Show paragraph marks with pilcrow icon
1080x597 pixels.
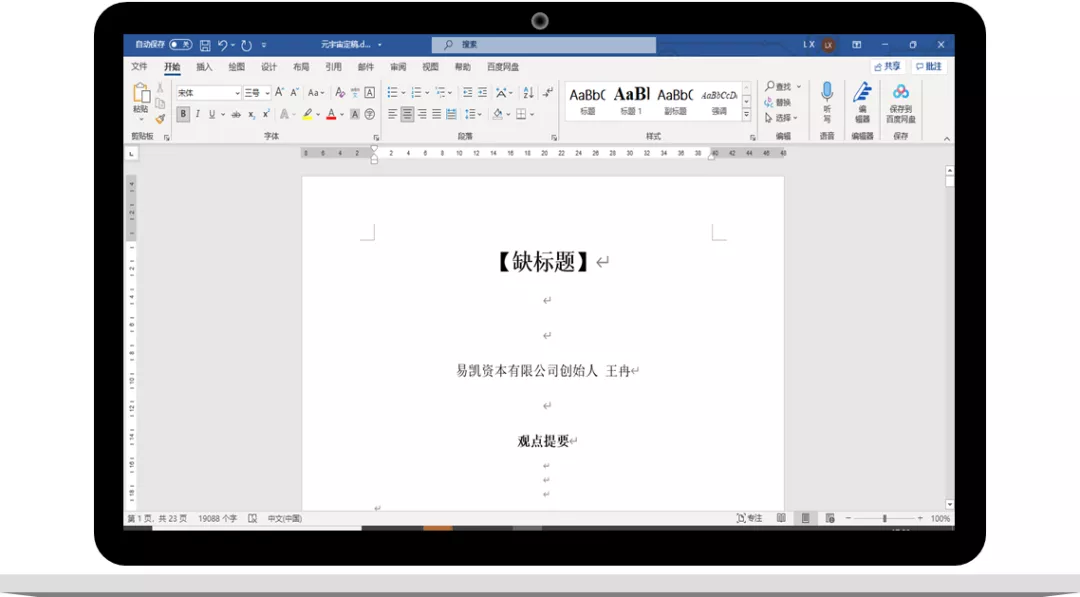[x=548, y=92]
